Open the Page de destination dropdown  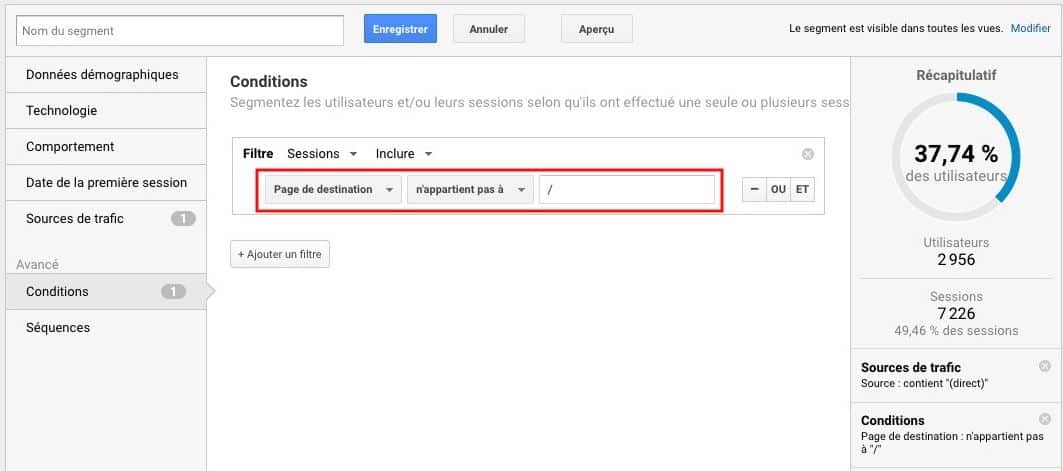click(332, 190)
